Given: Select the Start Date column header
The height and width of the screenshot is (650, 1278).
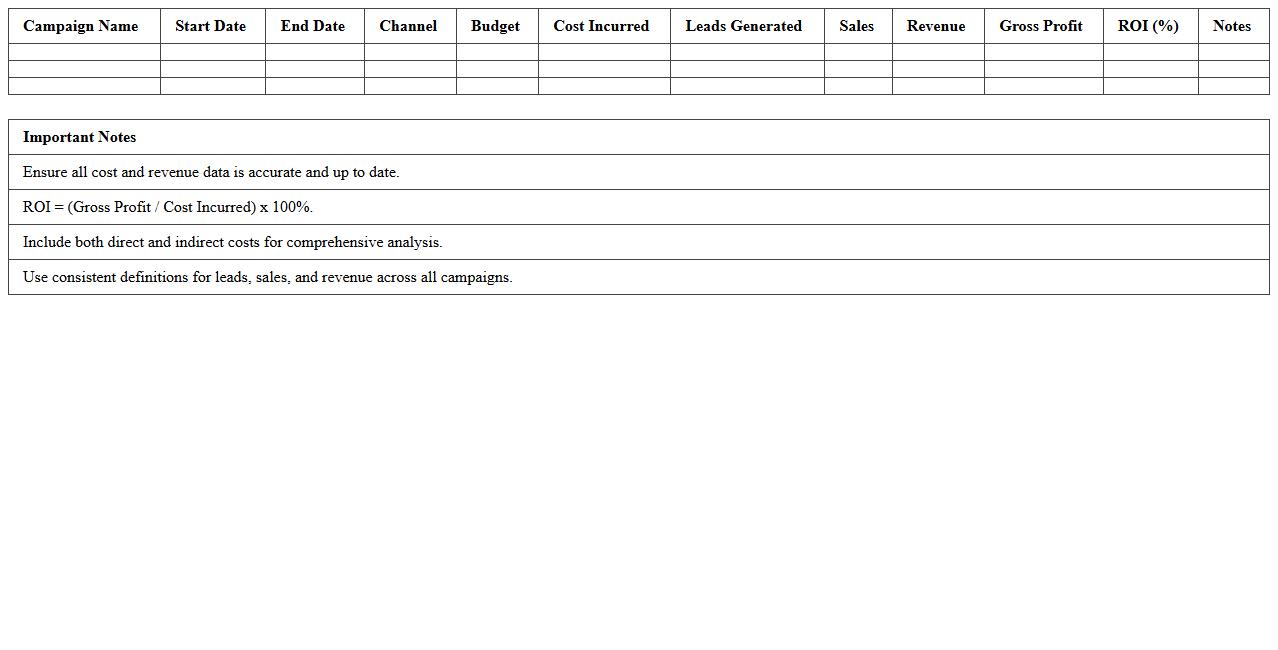Looking at the screenshot, I should coord(210,26).
